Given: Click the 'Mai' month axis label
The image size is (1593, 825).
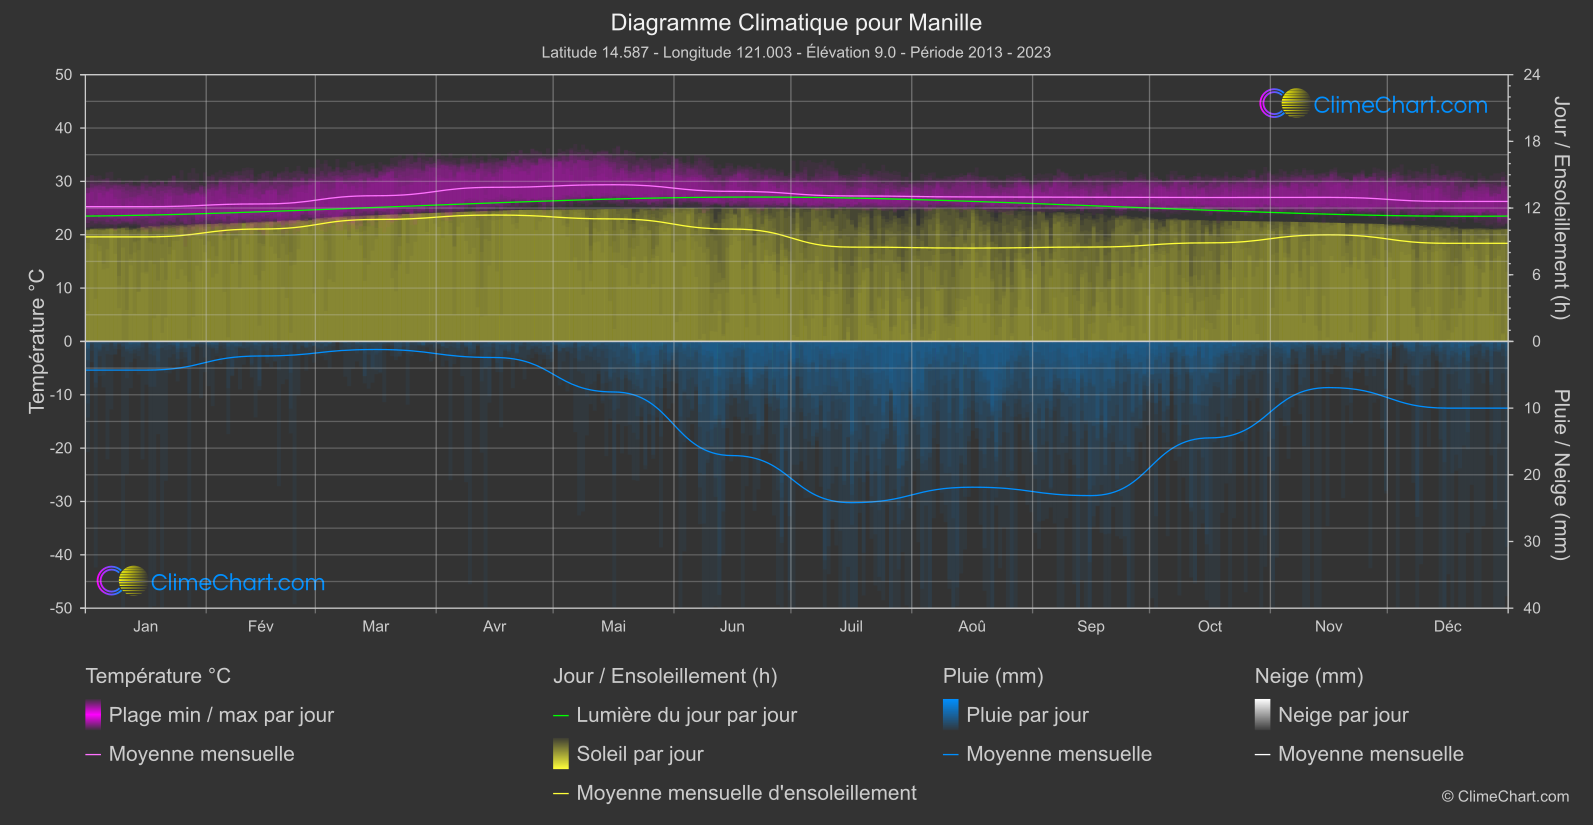Looking at the screenshot, I should [613, 626].
